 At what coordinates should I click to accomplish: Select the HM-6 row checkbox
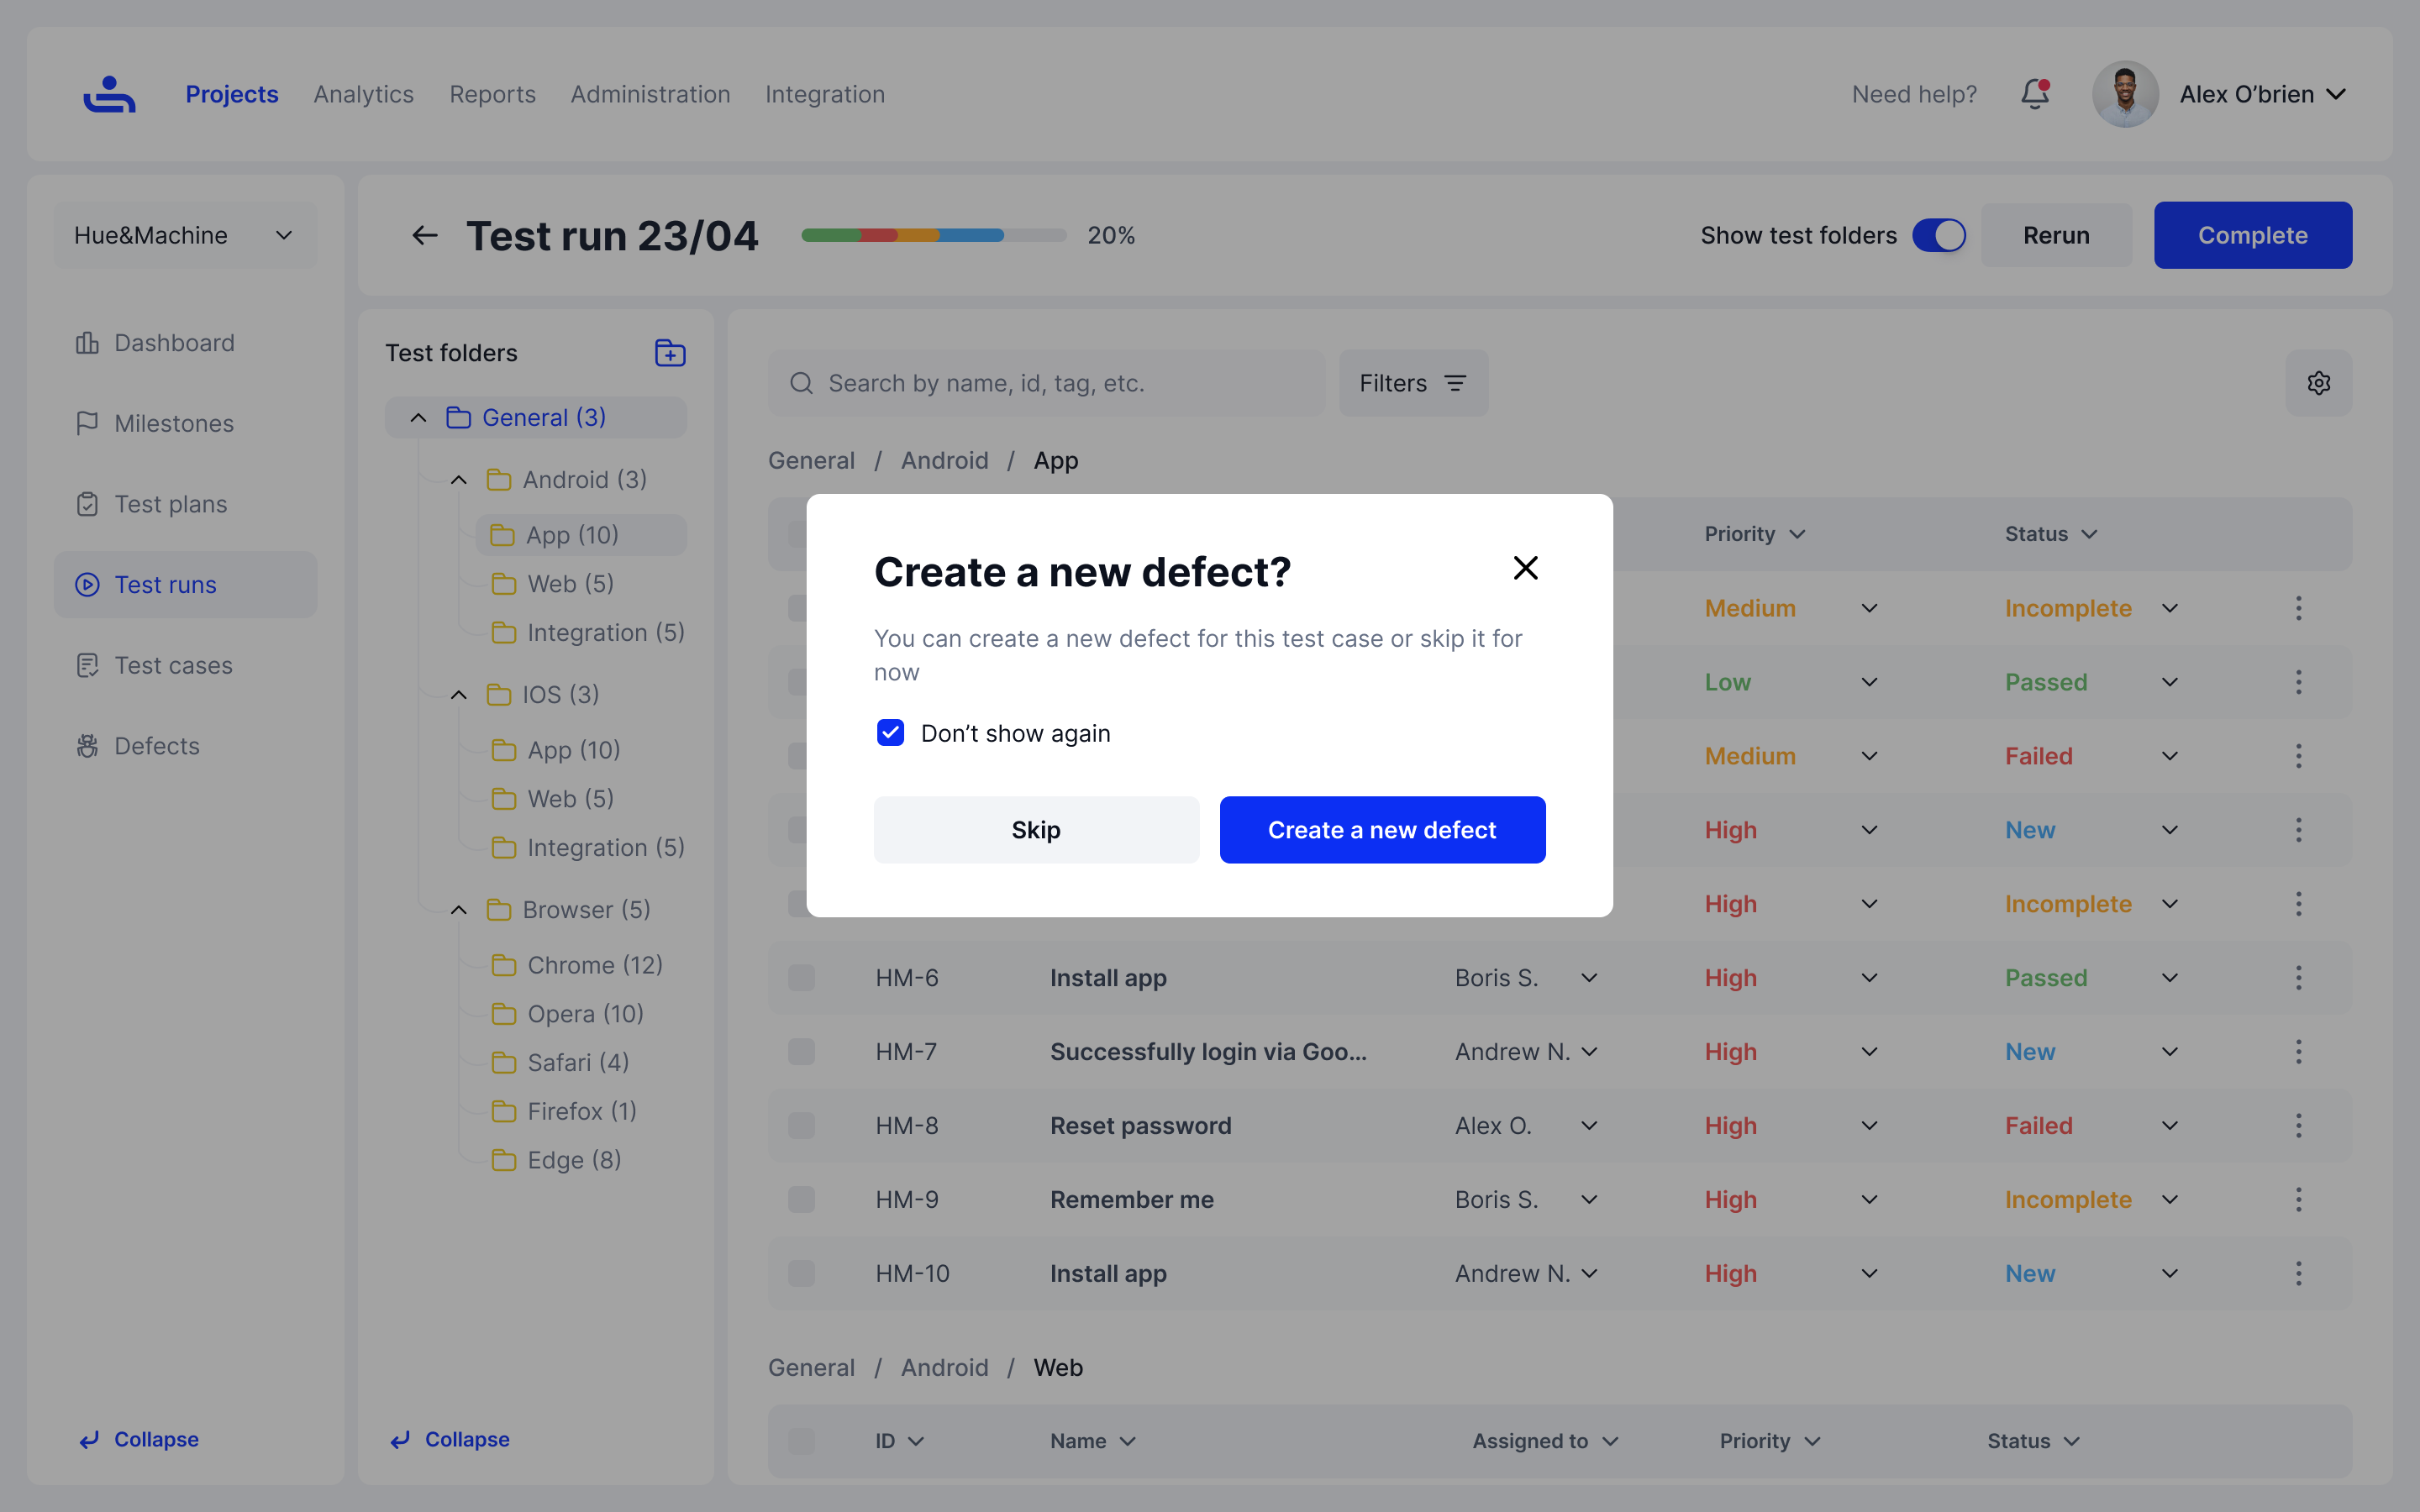(801, 978)
